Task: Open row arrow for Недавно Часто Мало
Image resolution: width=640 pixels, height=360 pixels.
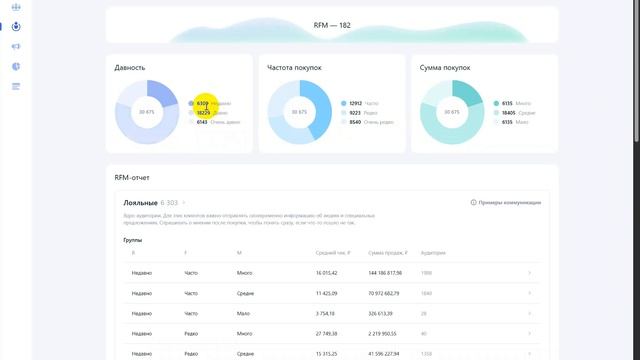Action: 529,313
